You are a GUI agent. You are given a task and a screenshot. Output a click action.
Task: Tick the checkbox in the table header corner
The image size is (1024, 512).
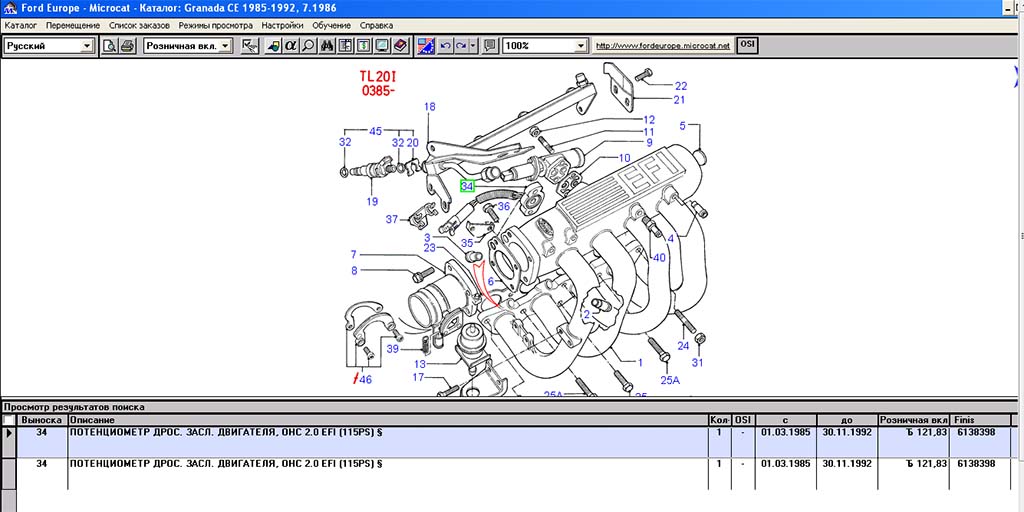pos(8,420)
